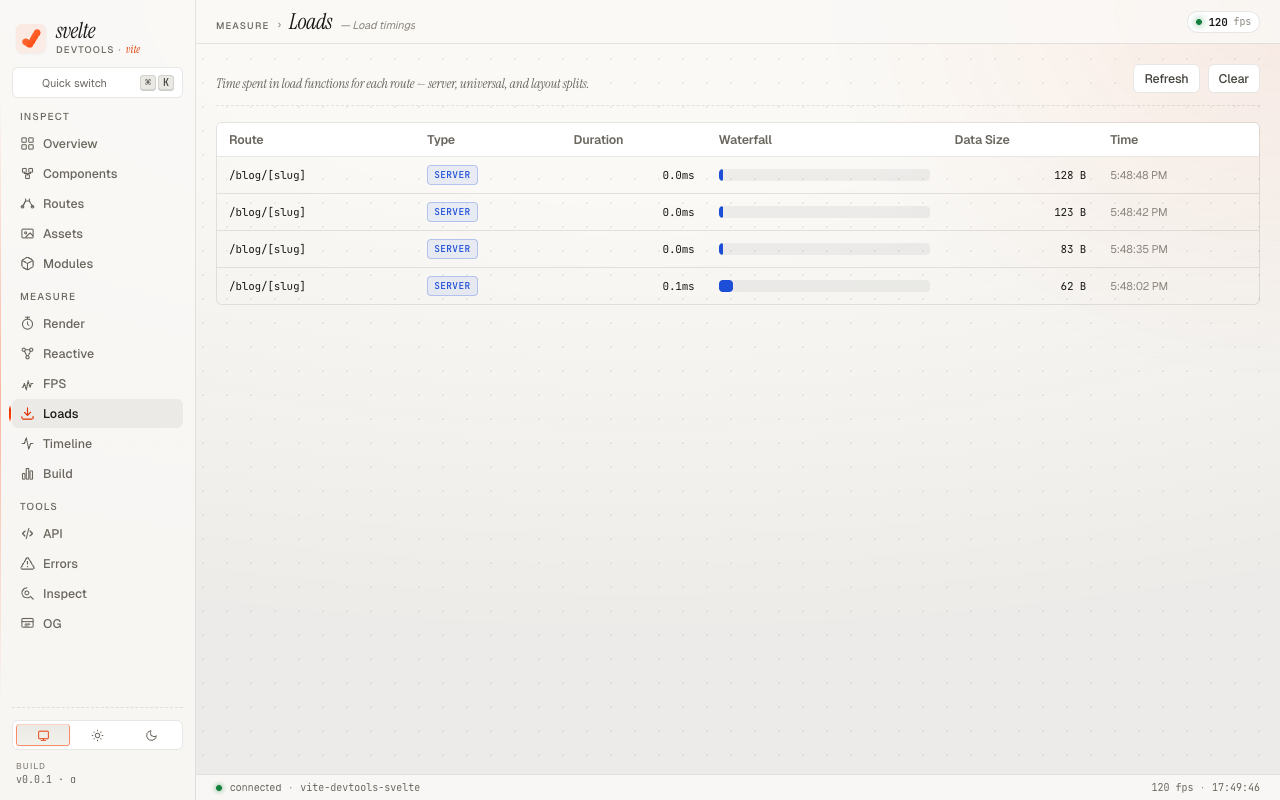Click the Assets image icon
This screenshot has width=1280, height=800.
[x=28, y=234]
